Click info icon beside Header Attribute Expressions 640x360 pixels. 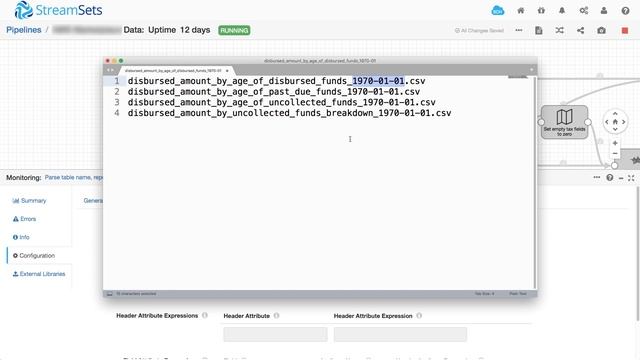point(205,316)
